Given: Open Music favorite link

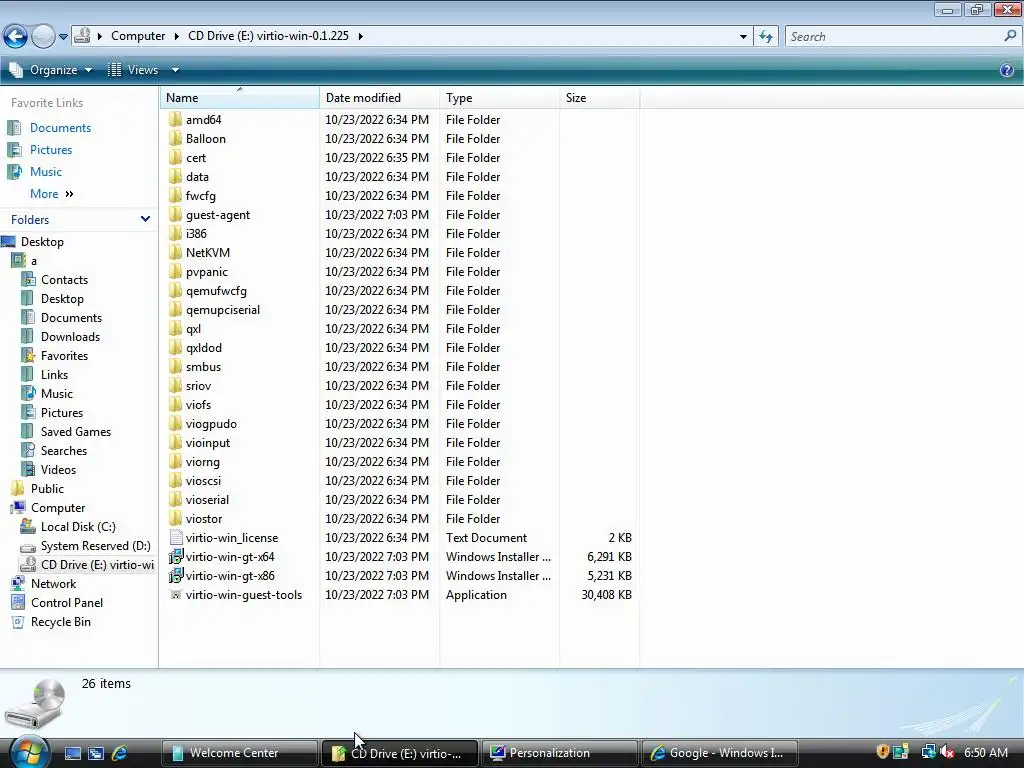Looking at the screenshot, I should pos(46,172).
